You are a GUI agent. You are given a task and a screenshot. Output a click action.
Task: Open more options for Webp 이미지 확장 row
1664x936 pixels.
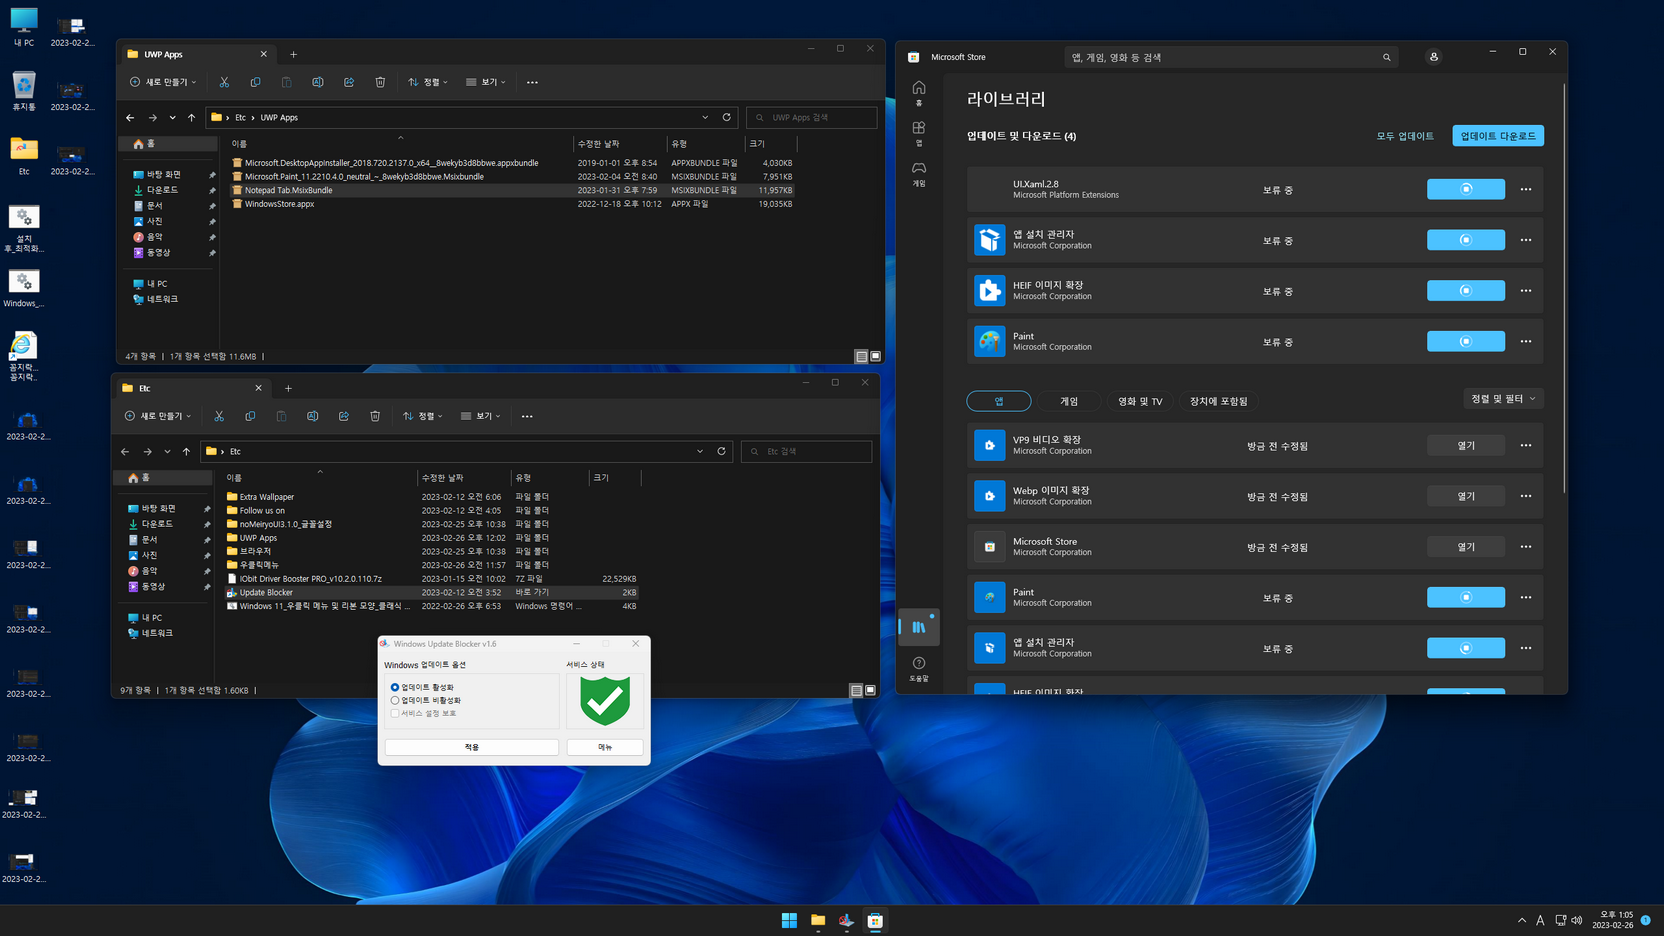[1526, 496]
